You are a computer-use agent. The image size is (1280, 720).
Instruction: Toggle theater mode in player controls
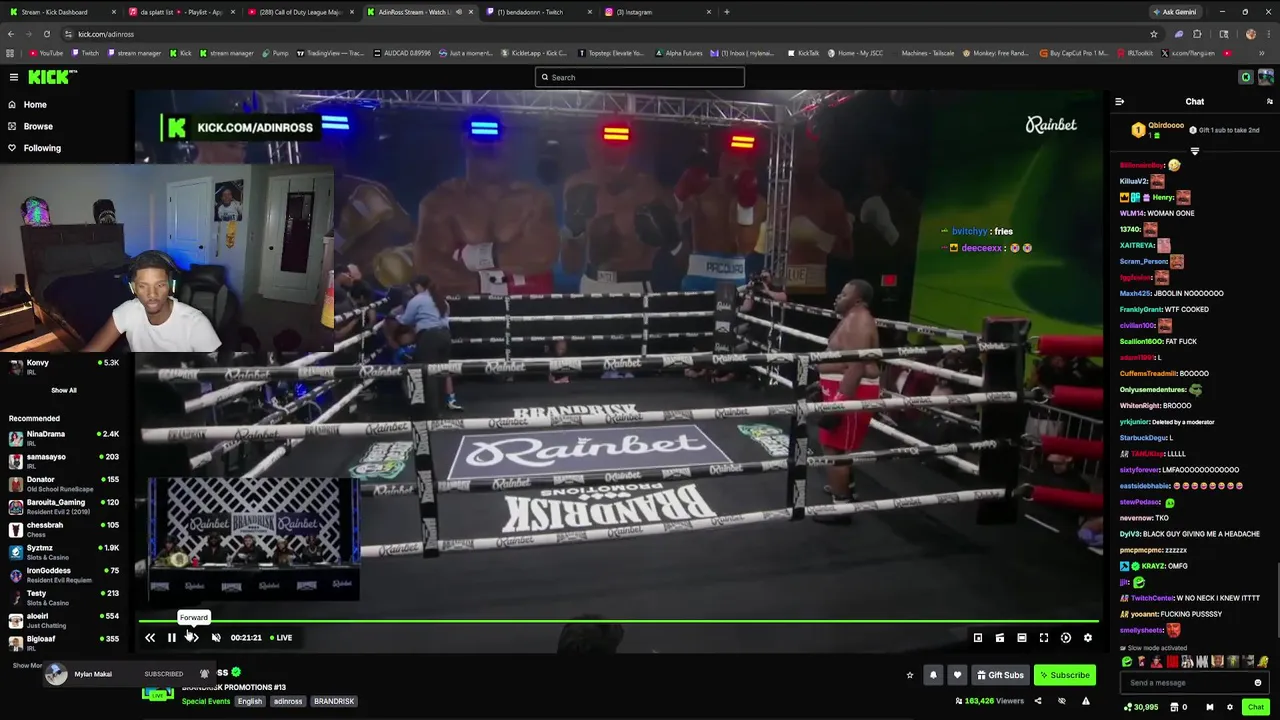tap(1022, 638)
